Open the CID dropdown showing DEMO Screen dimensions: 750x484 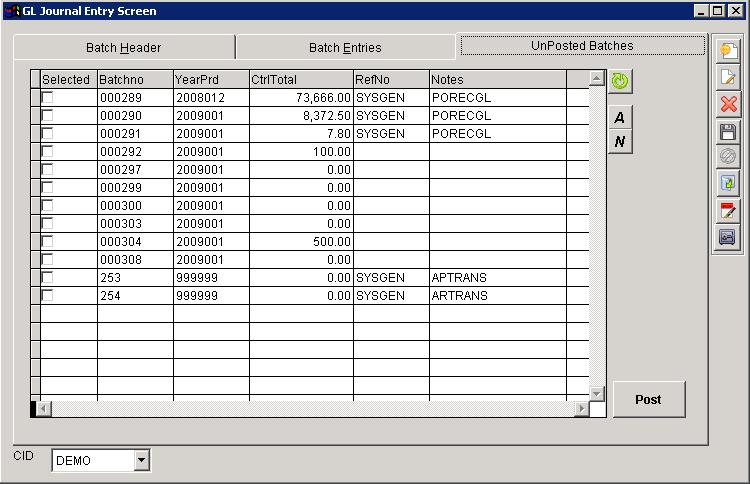coord(141,460)
